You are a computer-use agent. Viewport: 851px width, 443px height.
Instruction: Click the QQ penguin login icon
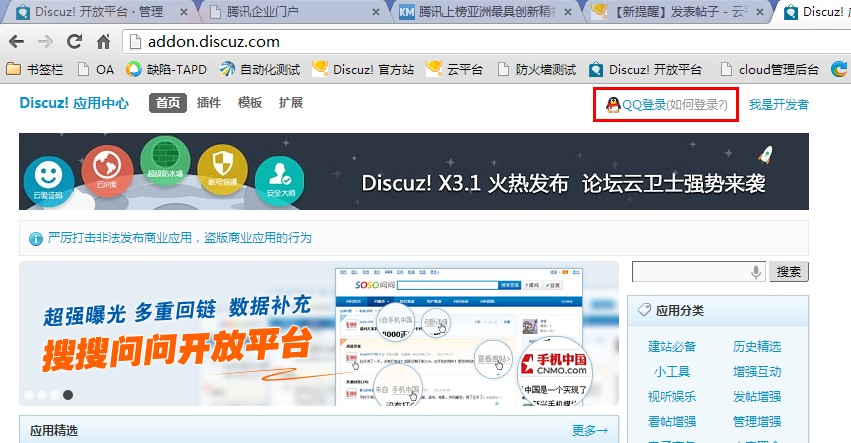click(613, 105)
